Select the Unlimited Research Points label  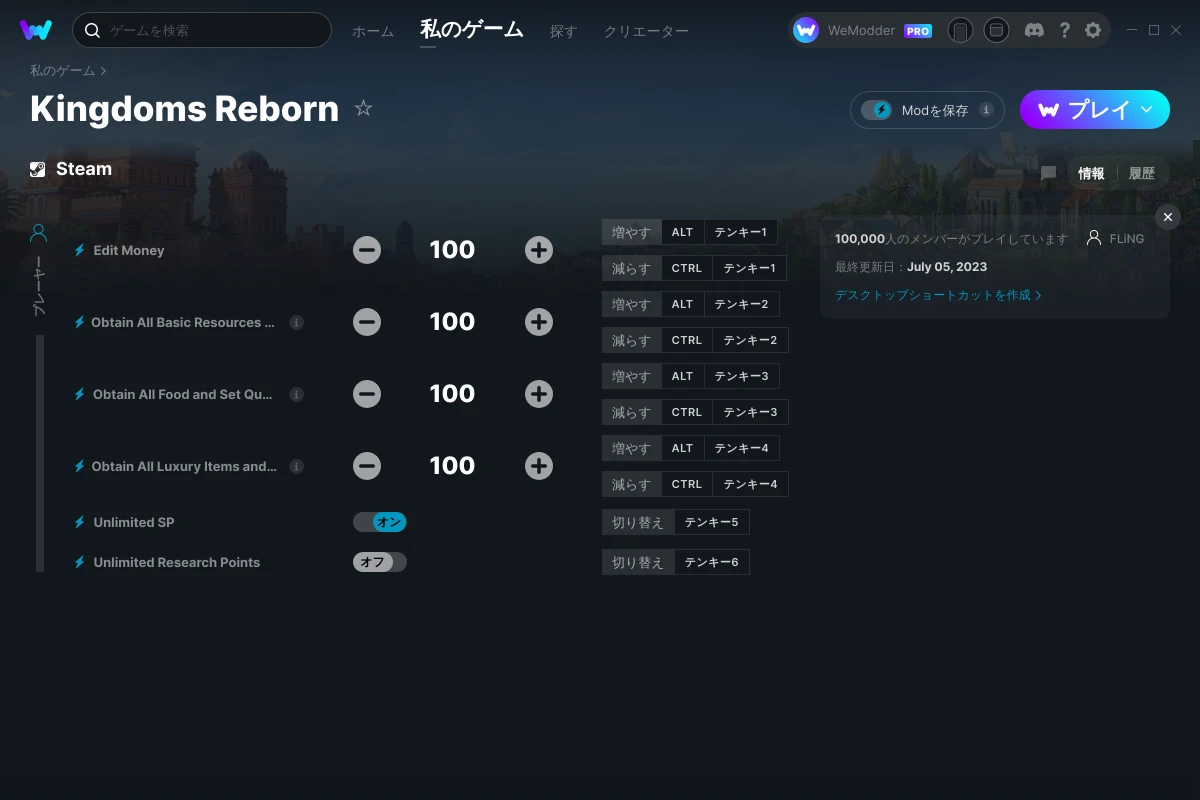pos(177,562)
